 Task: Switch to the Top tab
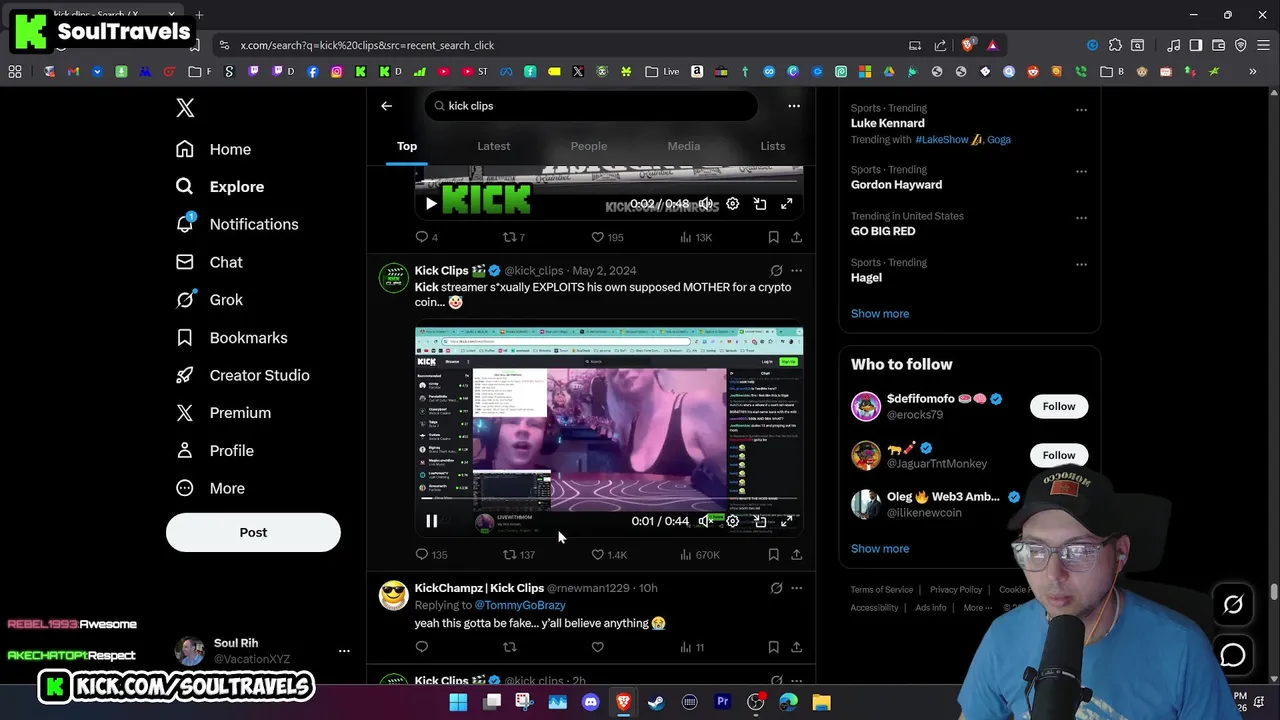pyautogui.click(x=407, y=146)
